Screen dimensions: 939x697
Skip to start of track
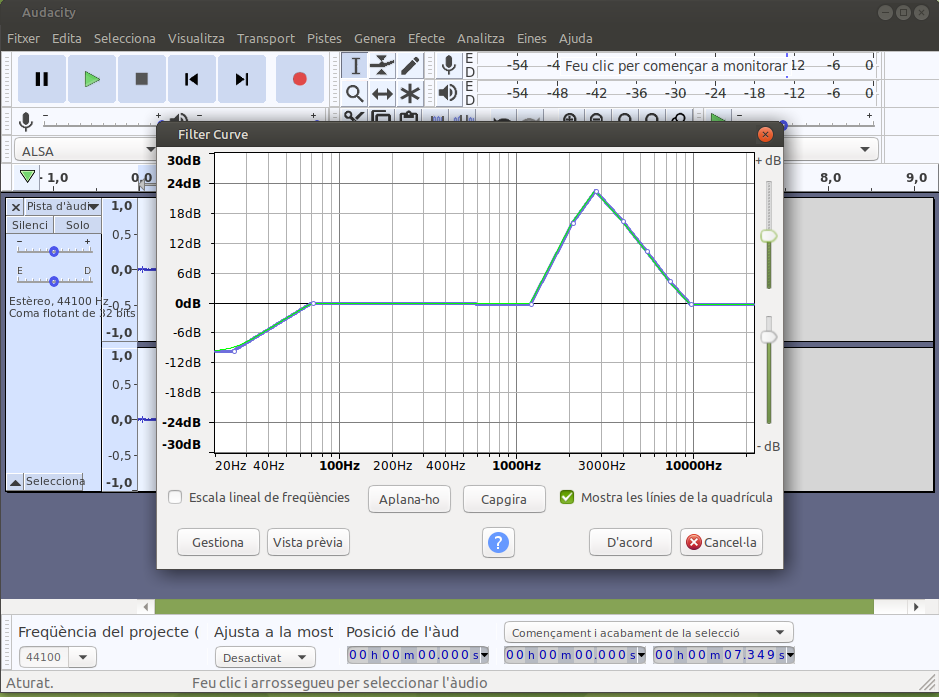192,79
